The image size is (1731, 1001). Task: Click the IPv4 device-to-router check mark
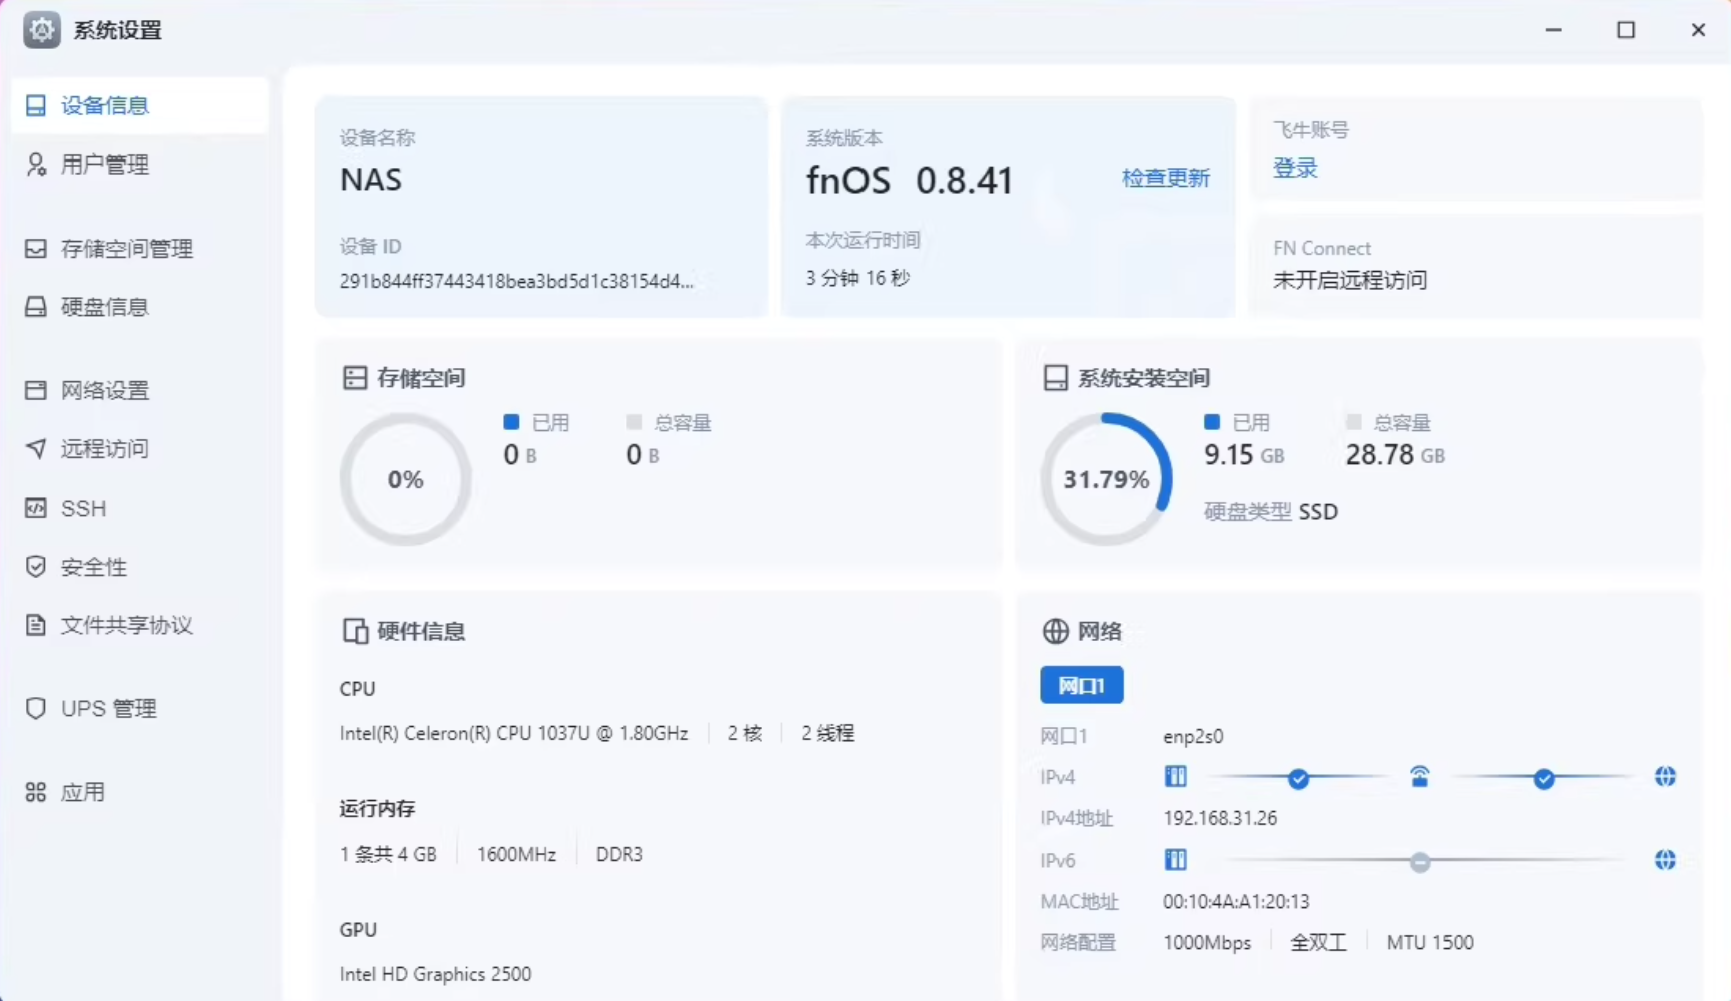pyautogui.click(x=1298, y=779)
